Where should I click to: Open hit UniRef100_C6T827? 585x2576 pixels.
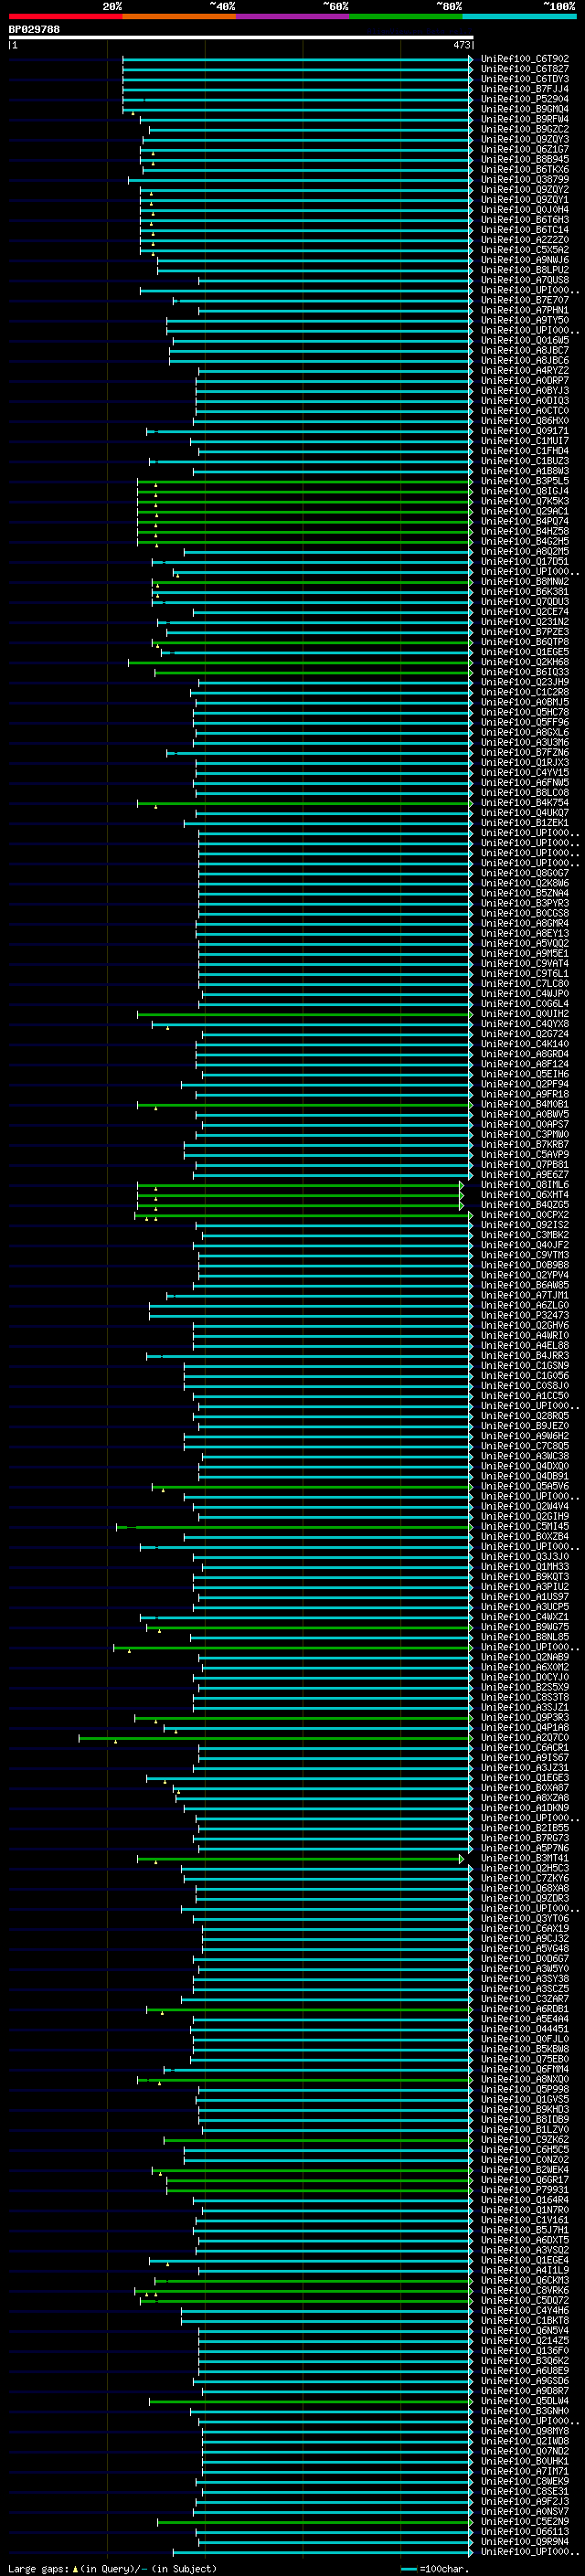(525, 69)
